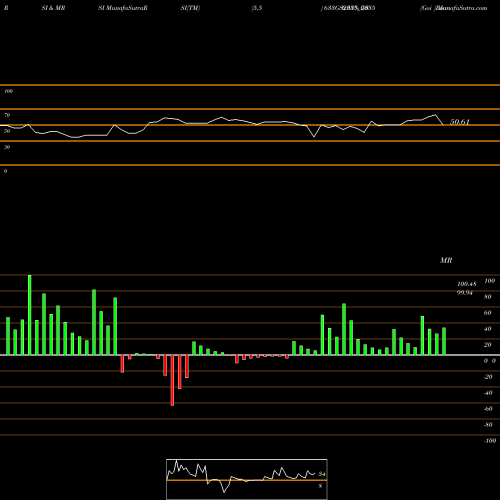The height and width of the screenshot is (500, 500).
Task: Click the RSI axis label 70
Action: click(x=7, y=115)
